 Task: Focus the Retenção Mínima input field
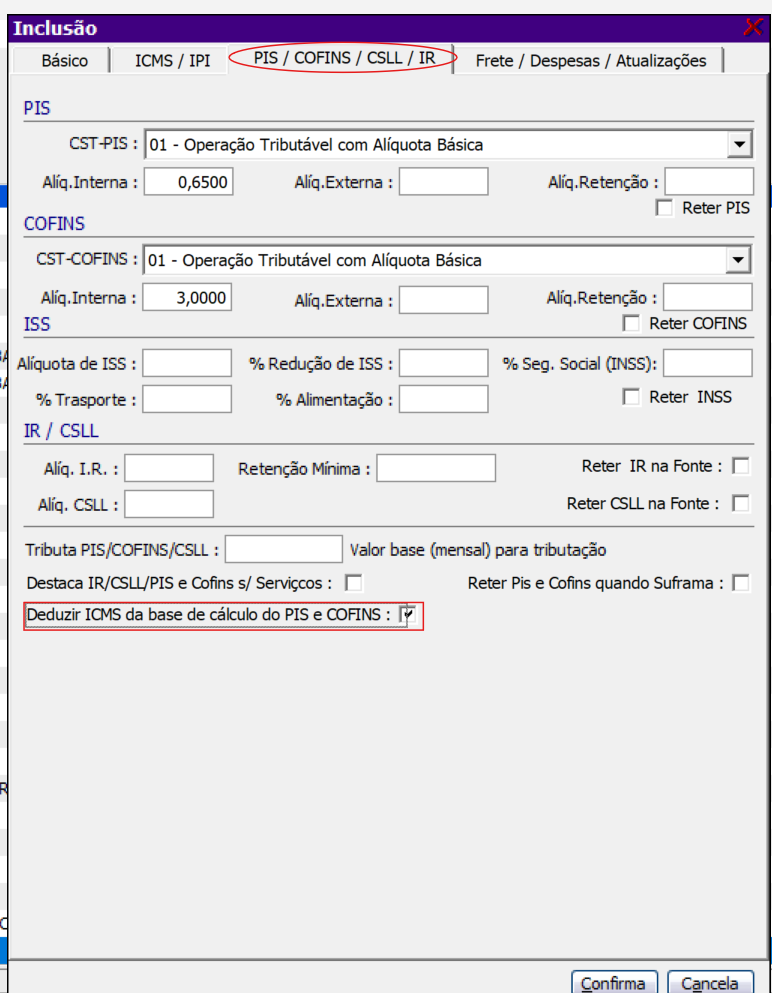click(x=436, y=468)
